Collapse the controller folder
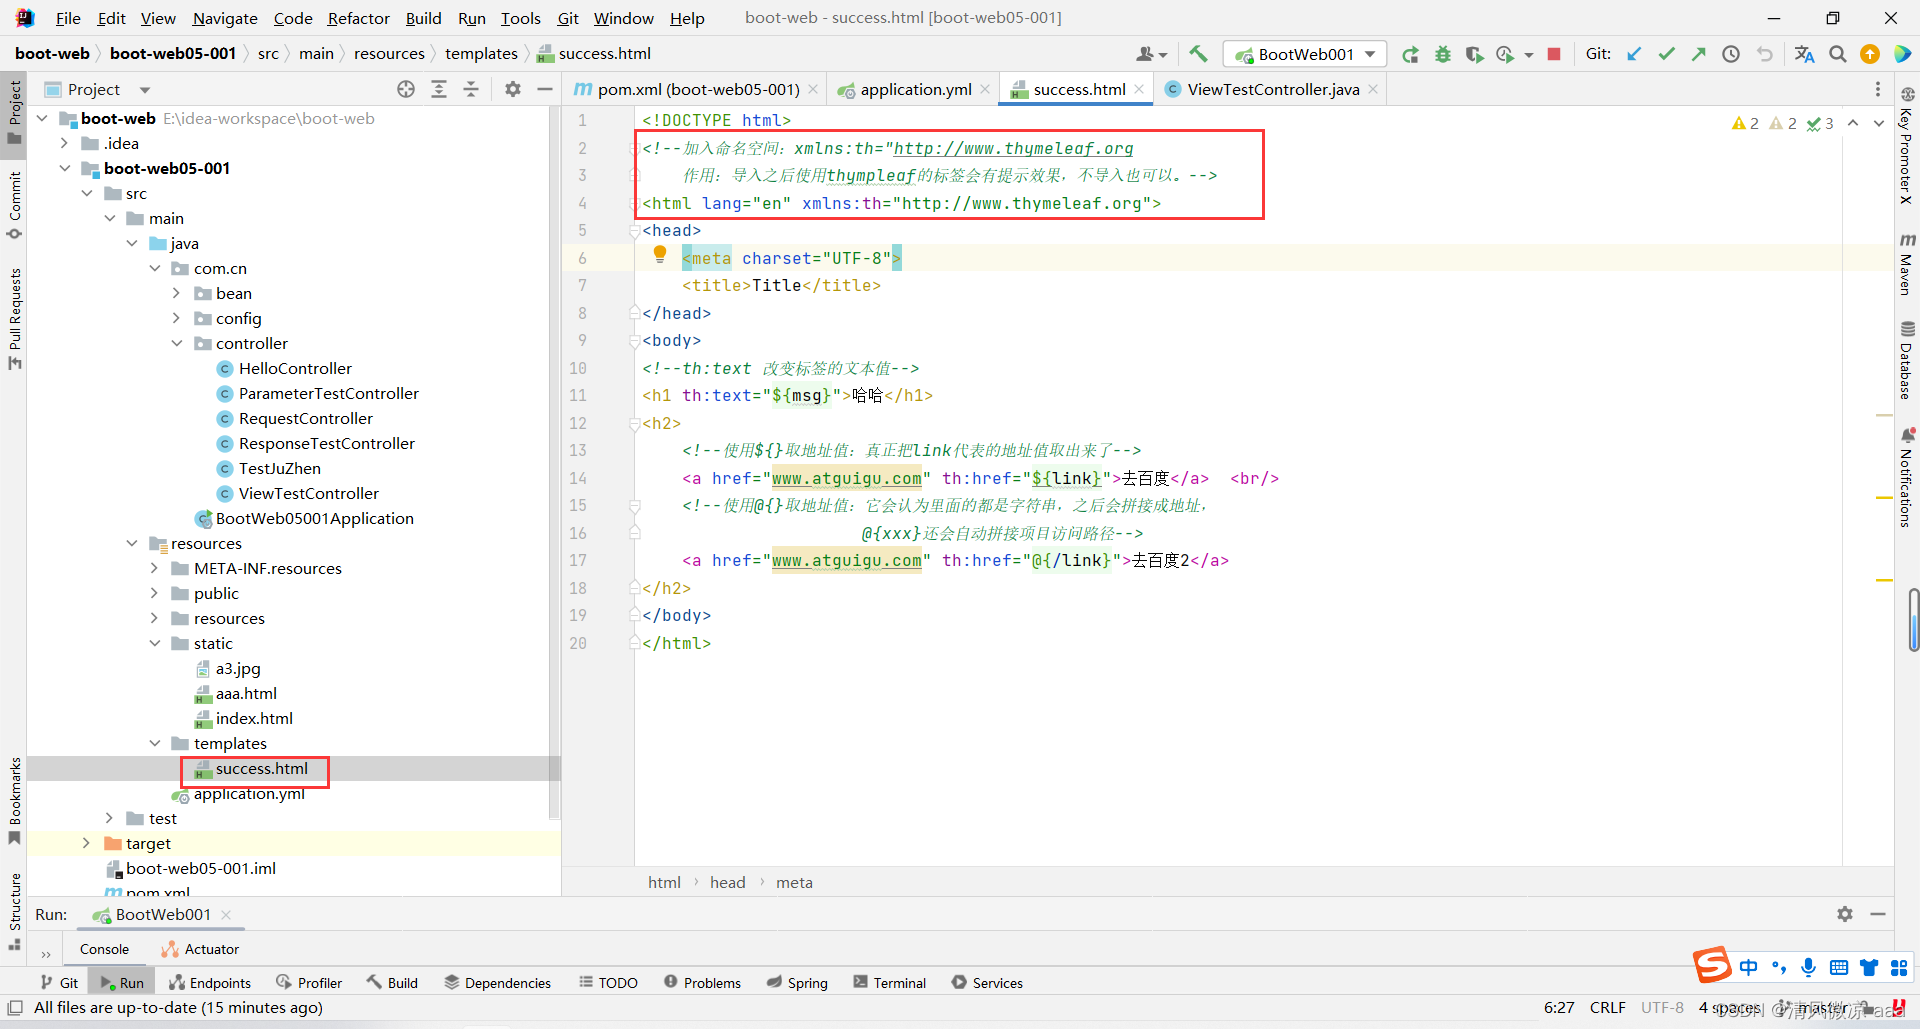This screenshot has height=1029, width=1920. pos(177,343)
